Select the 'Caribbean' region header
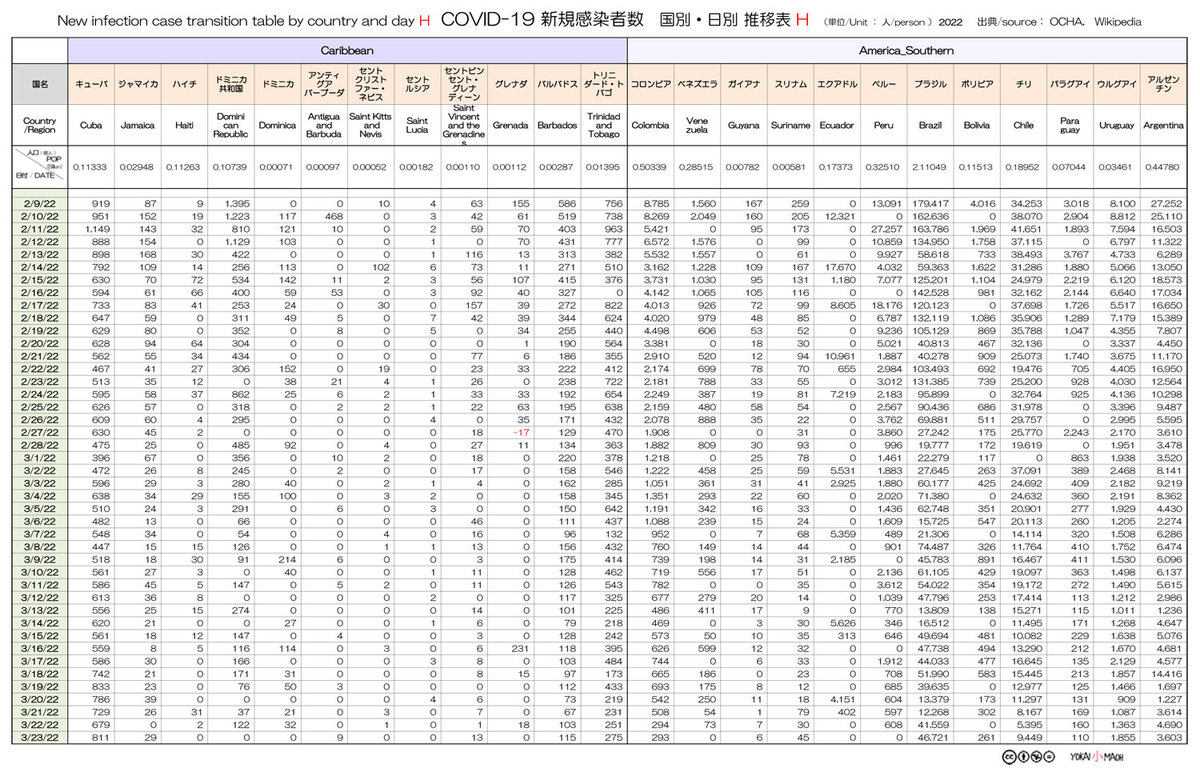Image resolution: width=1200 pixels, height=772 pixels. [348, 49]
